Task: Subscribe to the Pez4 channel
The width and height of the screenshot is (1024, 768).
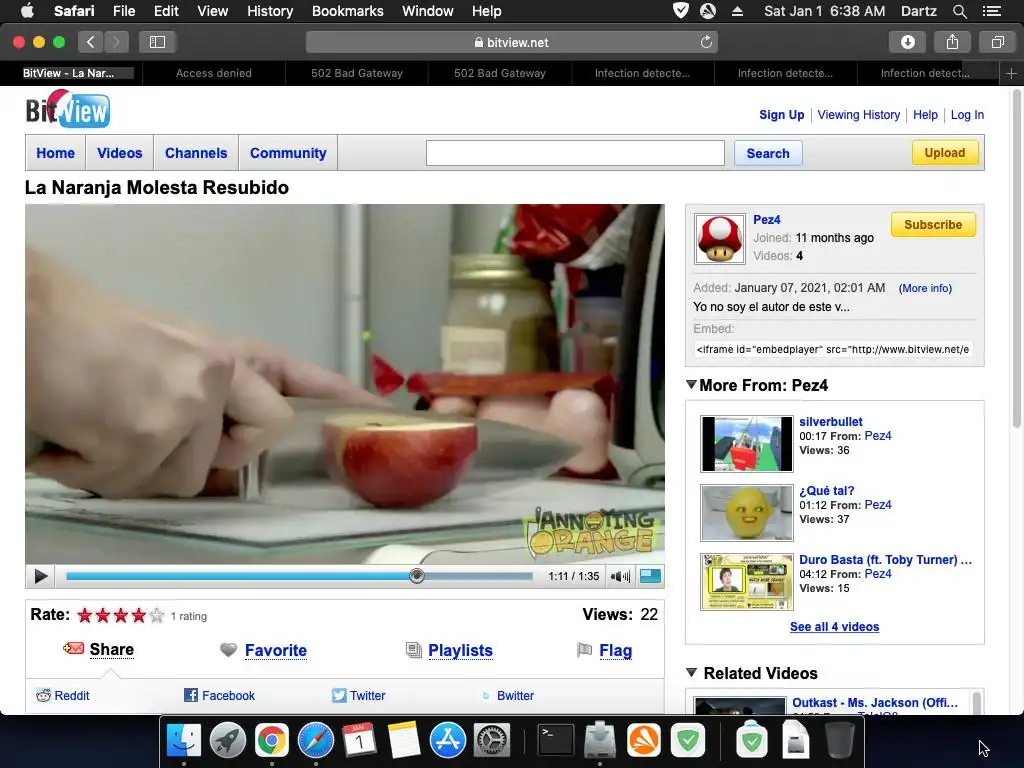Action: (933, 225)
